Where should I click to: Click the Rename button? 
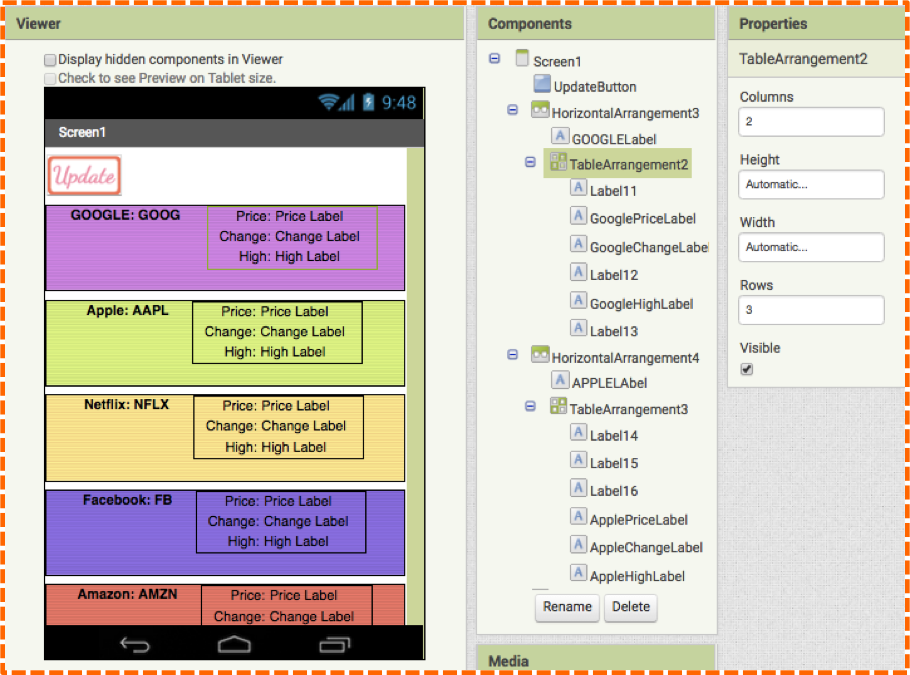click(567, 607)
